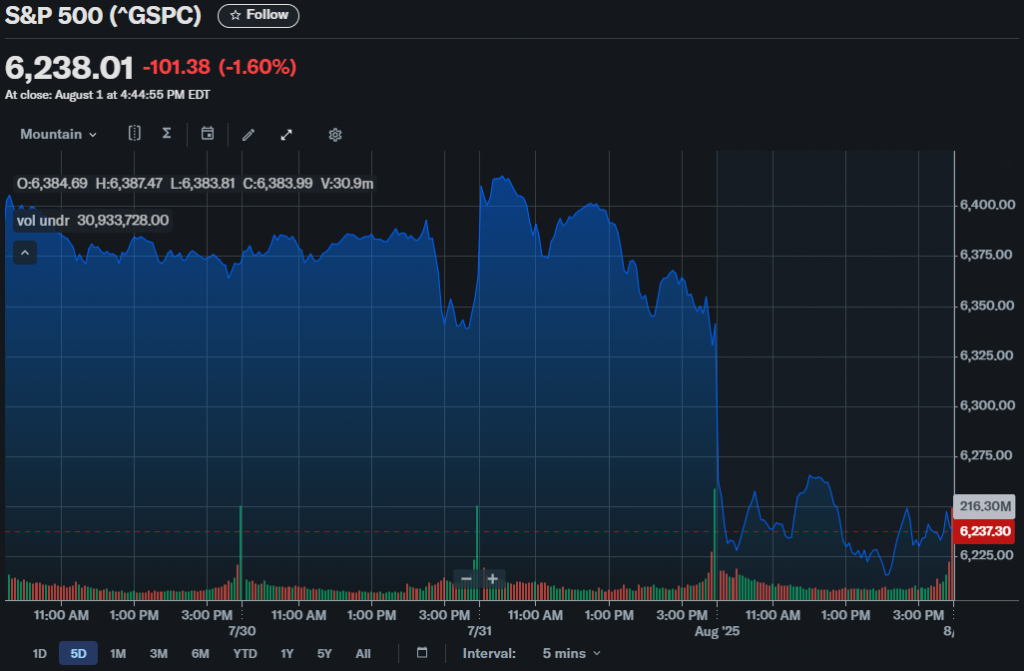Click the 6,325.00 price axis label
1024x671 pixels.
coord(987,355)
